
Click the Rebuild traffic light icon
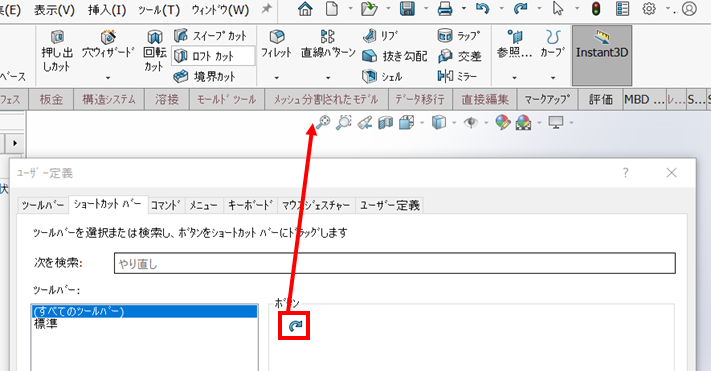click(x=596, y=9)
